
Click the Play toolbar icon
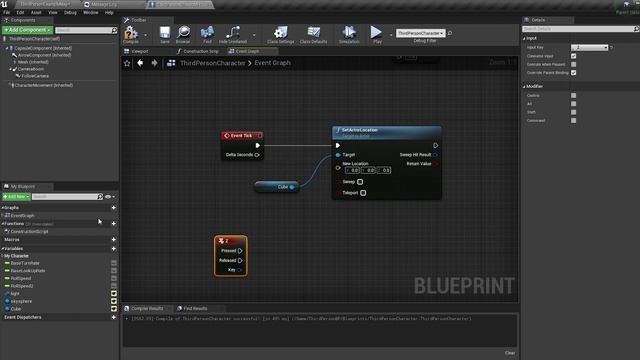(377, 34)
